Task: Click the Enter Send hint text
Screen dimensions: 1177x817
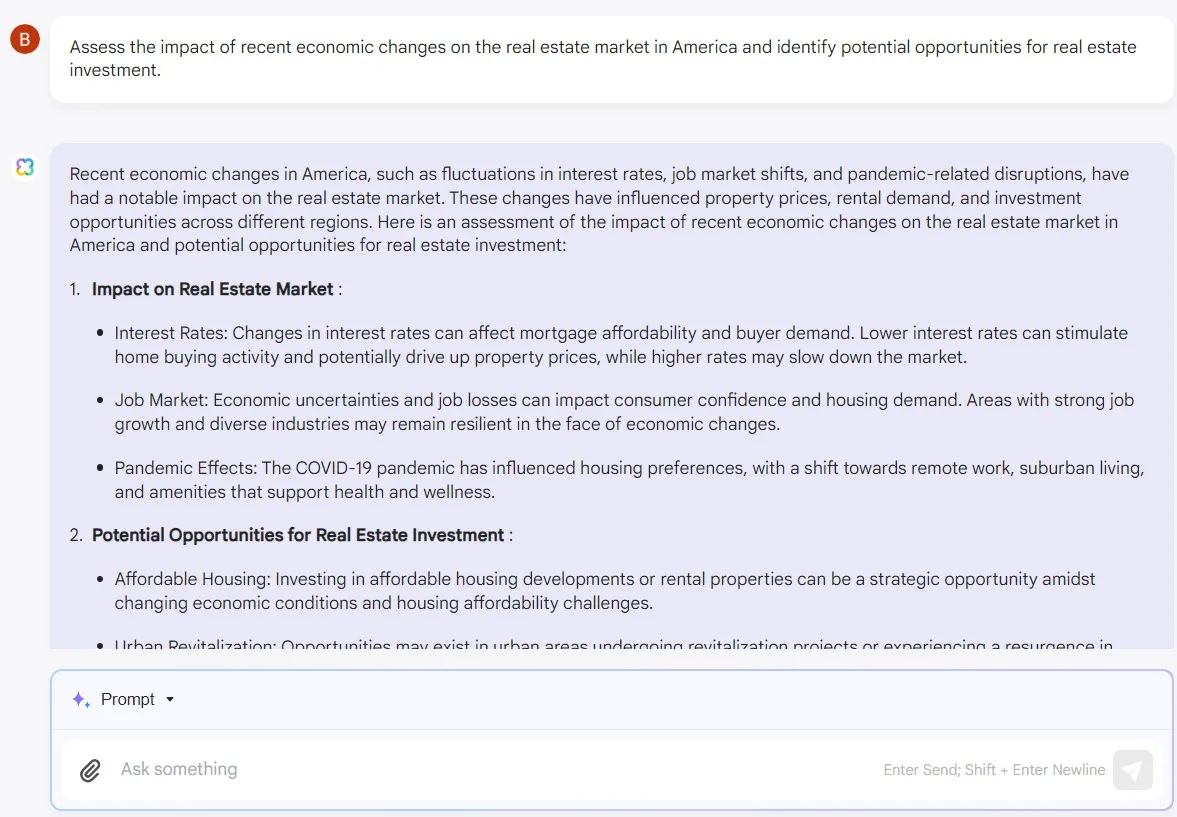Action: (x=994, y=770)
